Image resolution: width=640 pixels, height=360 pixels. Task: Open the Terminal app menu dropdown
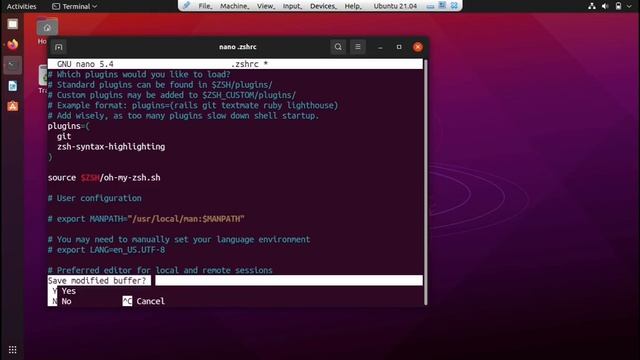point(75,6)
